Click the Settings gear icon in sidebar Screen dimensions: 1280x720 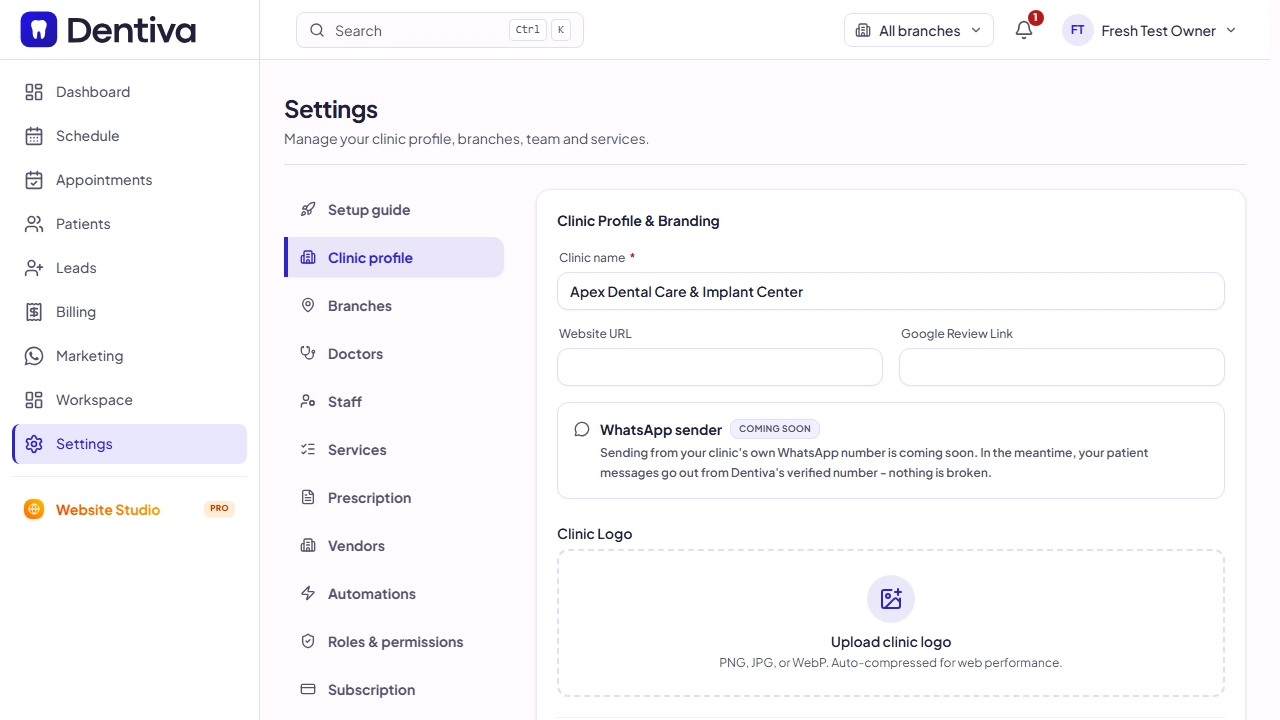point(34,444)
